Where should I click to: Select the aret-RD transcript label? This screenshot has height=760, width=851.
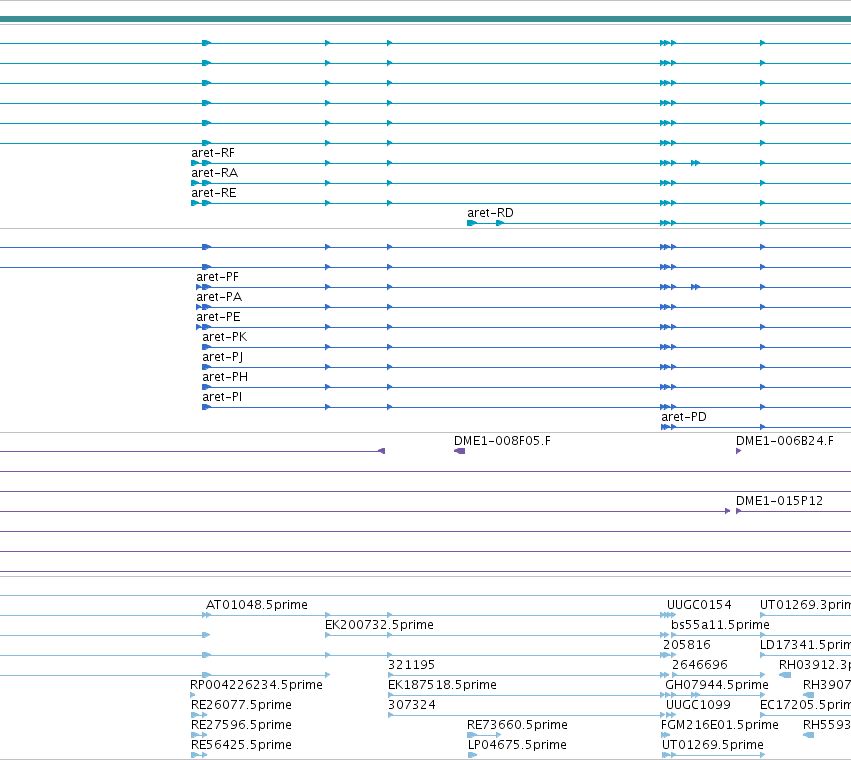pyautogui.click(x=490, y=213)
